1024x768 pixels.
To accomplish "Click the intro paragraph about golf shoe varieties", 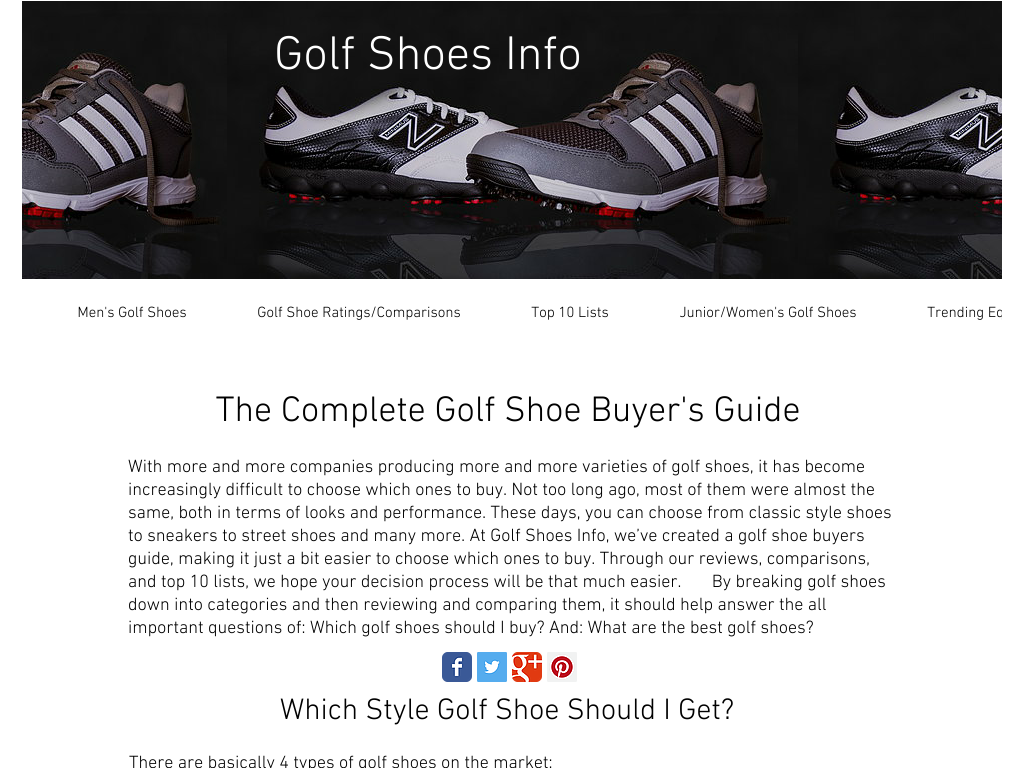I will click(x=509, y=547).
